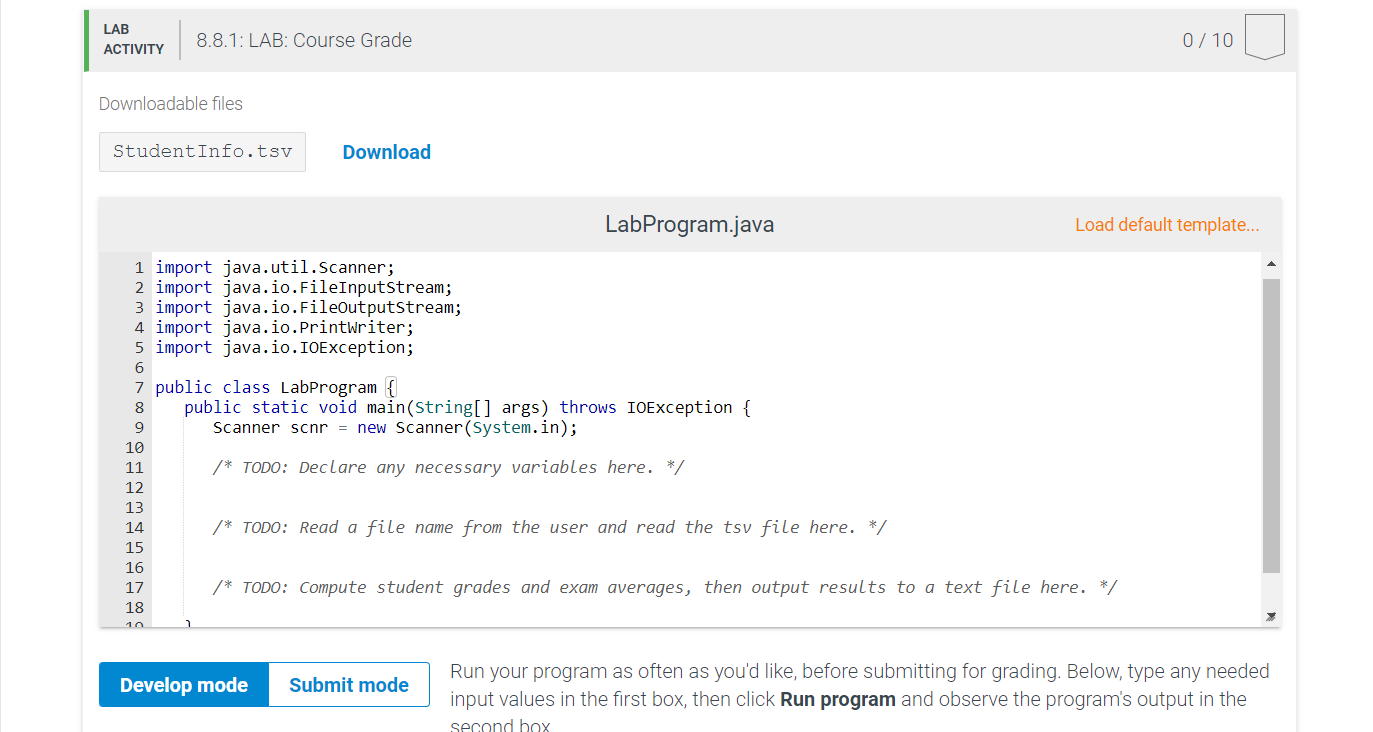Screen dimensions: 1373x732
Task: Stay on Develop mode tab
Action: [x=183, y=684]
